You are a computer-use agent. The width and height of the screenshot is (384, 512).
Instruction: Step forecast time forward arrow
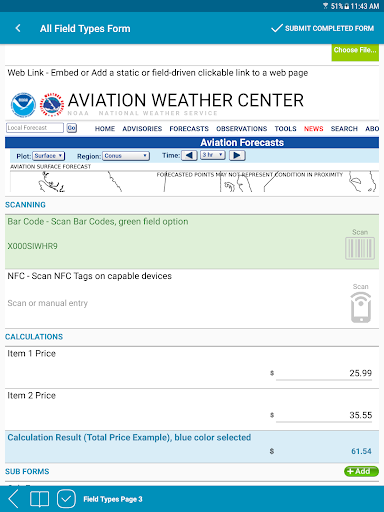pos(237,155)
